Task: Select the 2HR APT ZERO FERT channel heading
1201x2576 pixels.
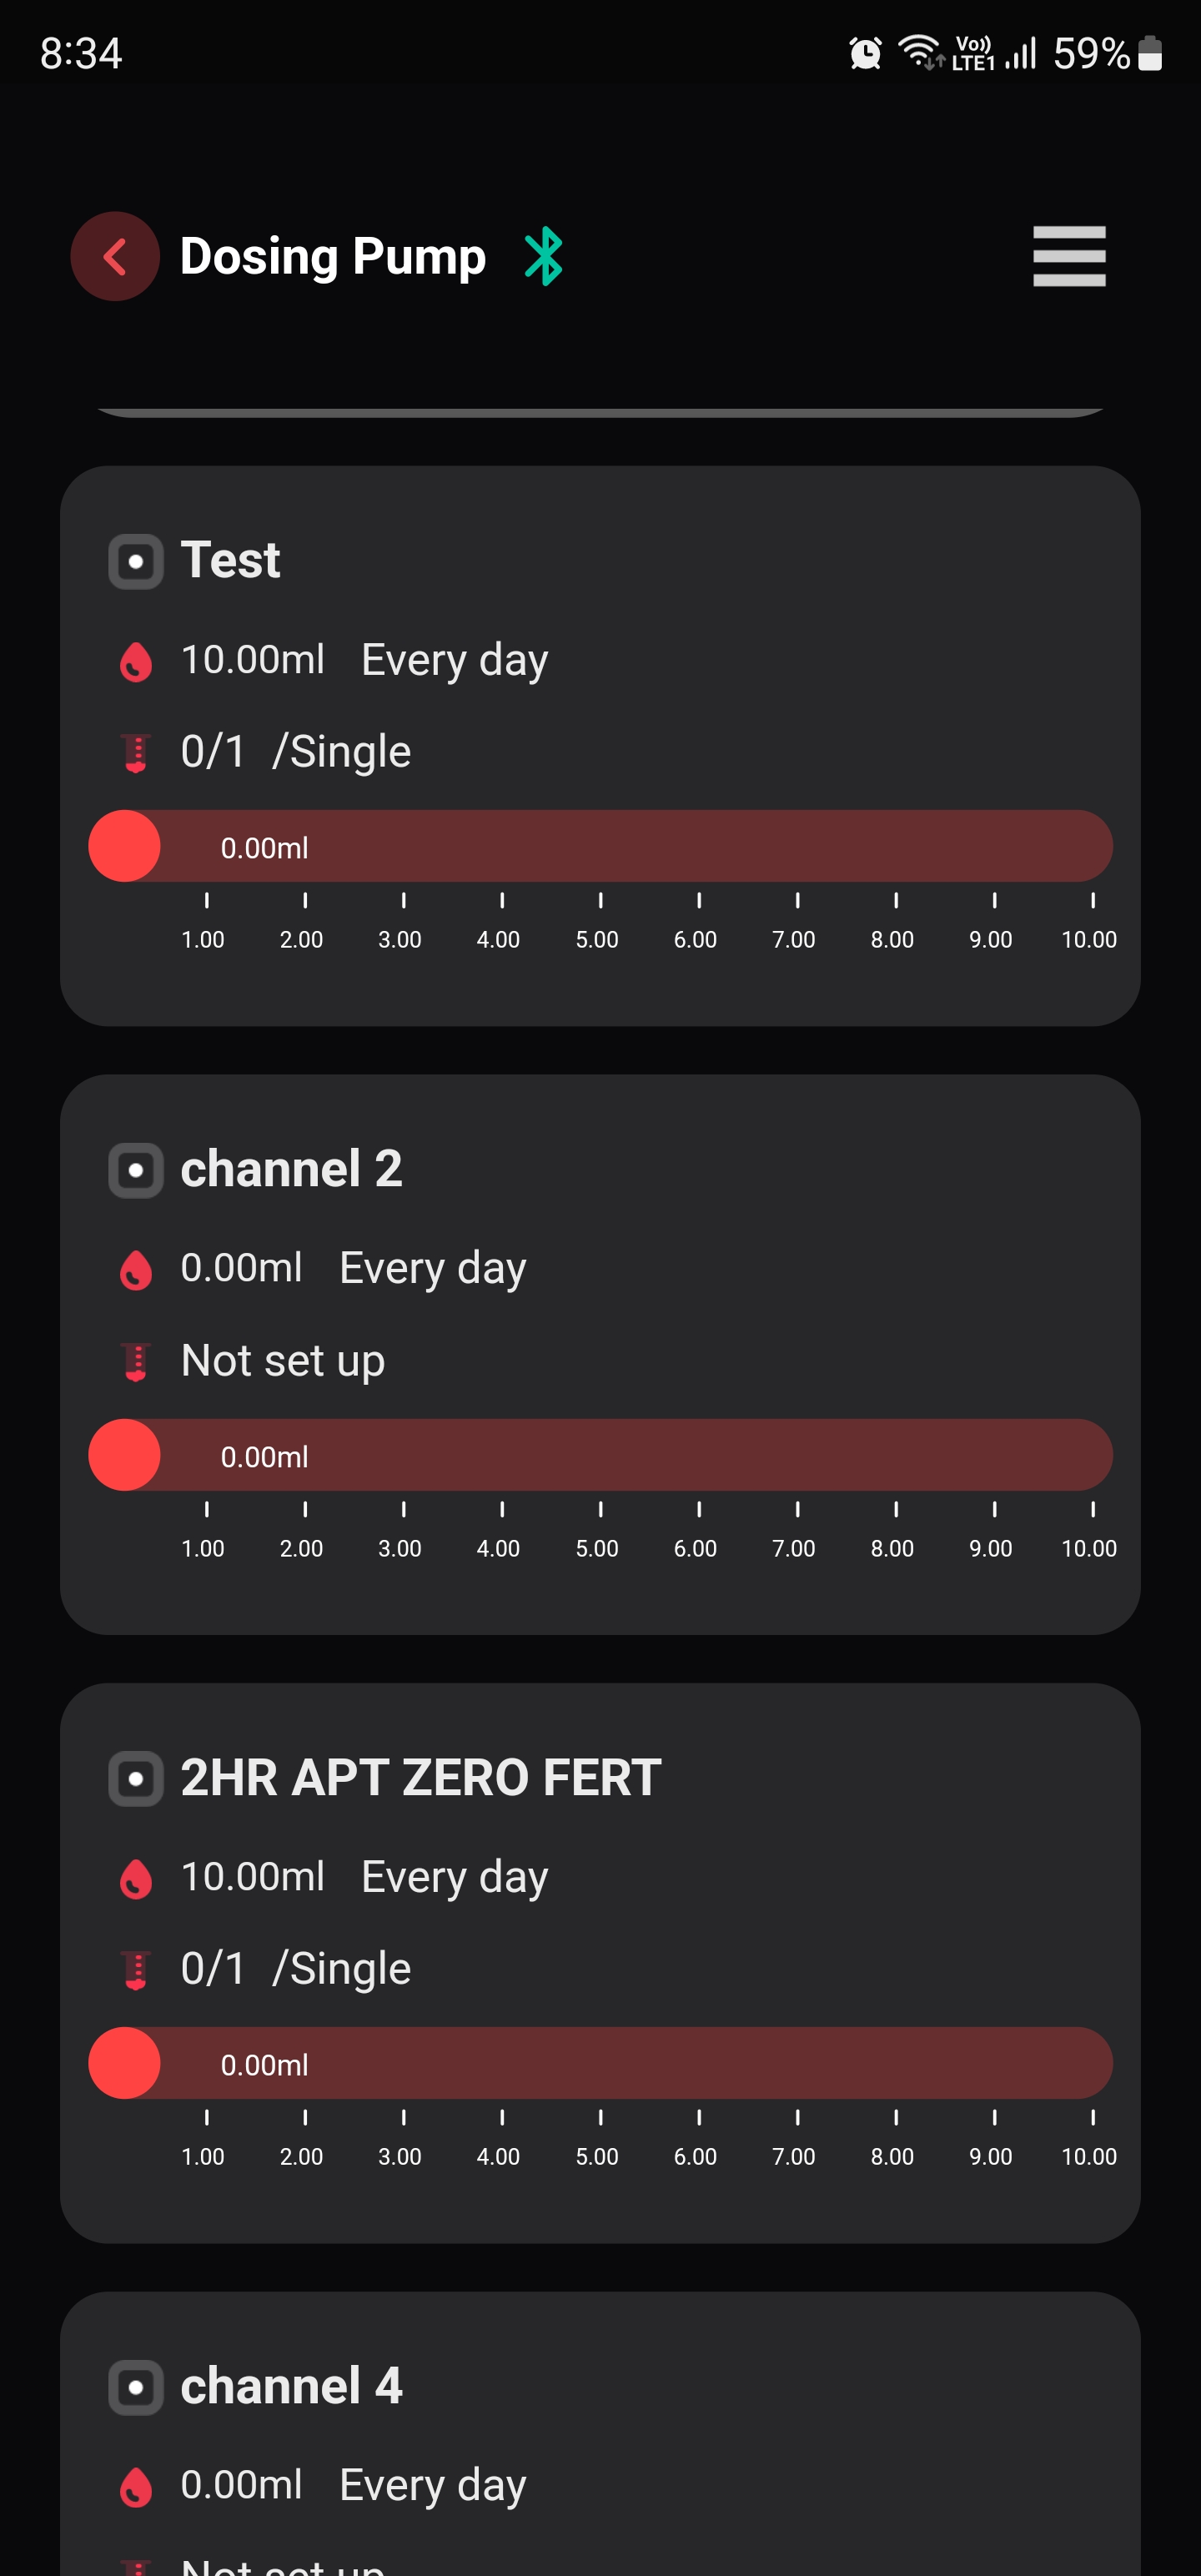Action: coord(421,1777)
